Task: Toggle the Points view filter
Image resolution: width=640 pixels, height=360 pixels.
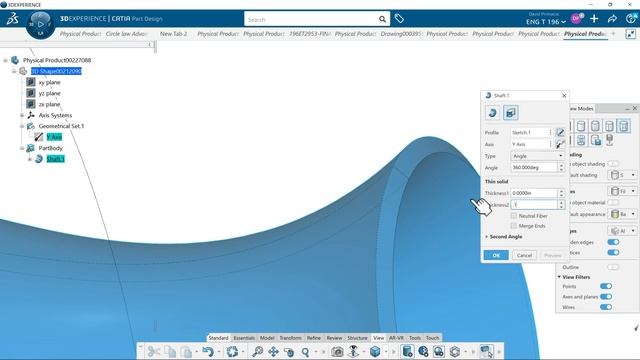Action: 606,286
